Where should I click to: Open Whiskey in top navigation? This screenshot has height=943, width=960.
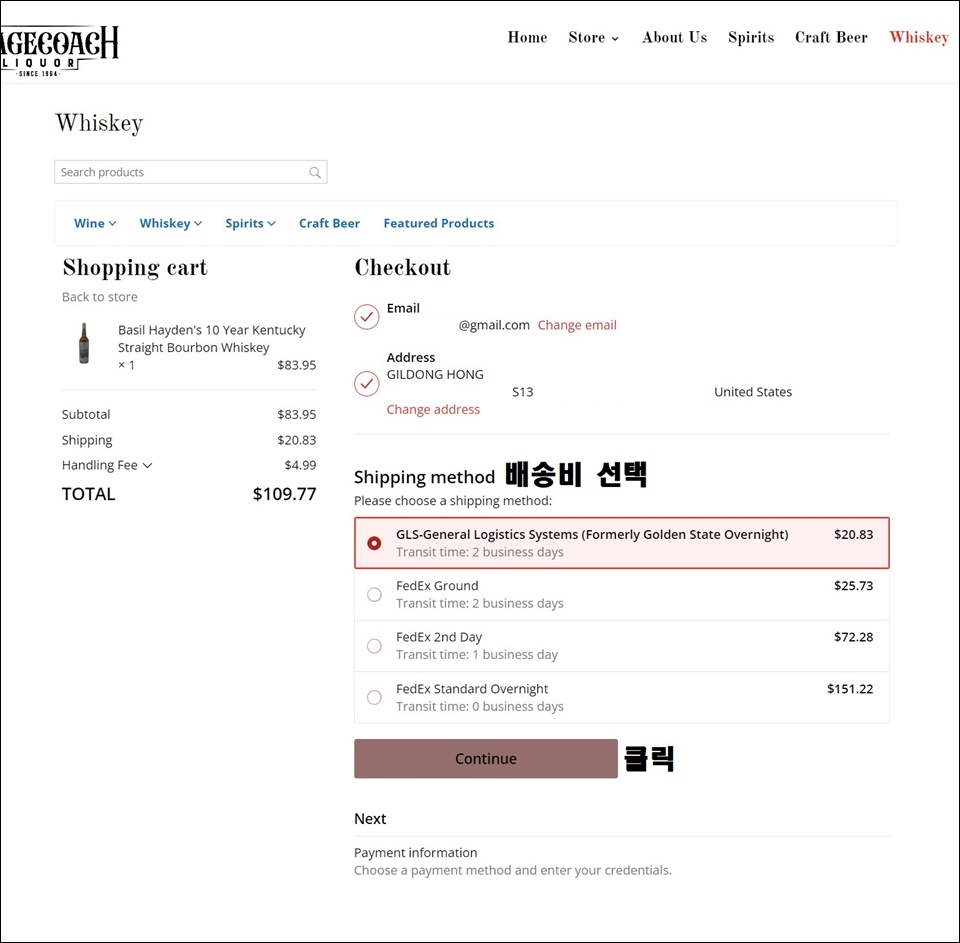coord(919,38)
